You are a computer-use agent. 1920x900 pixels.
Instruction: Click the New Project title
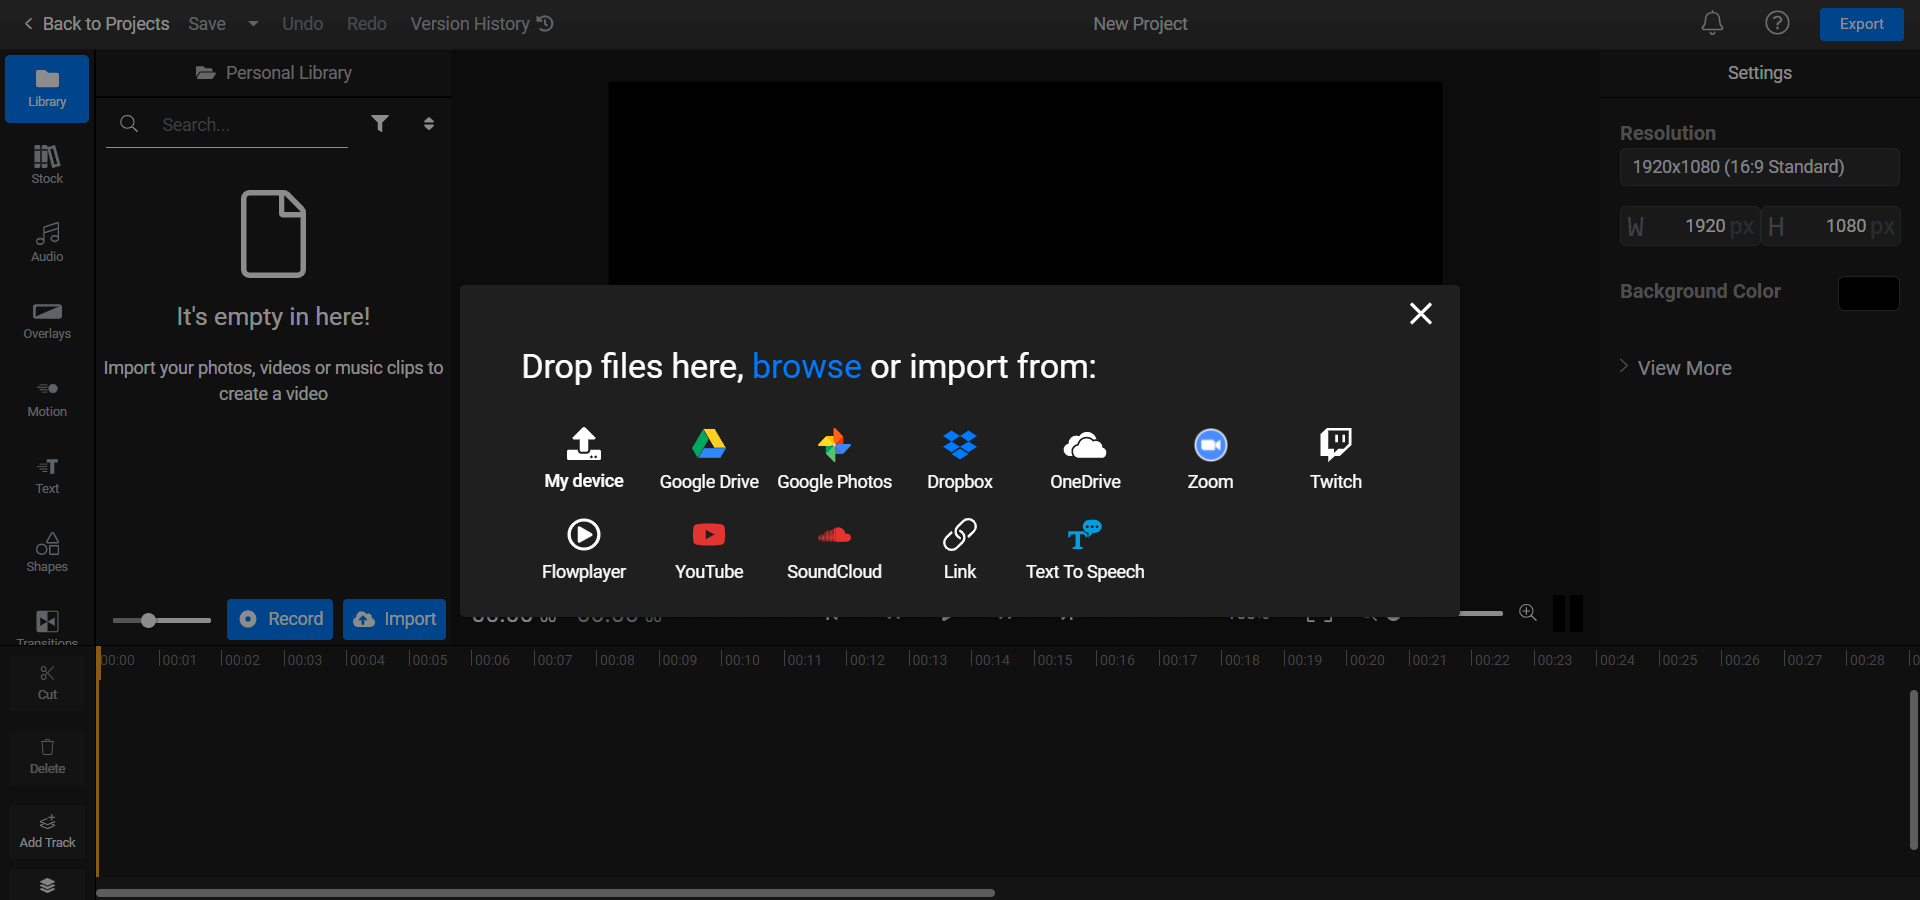click(x=1140, y=24)
